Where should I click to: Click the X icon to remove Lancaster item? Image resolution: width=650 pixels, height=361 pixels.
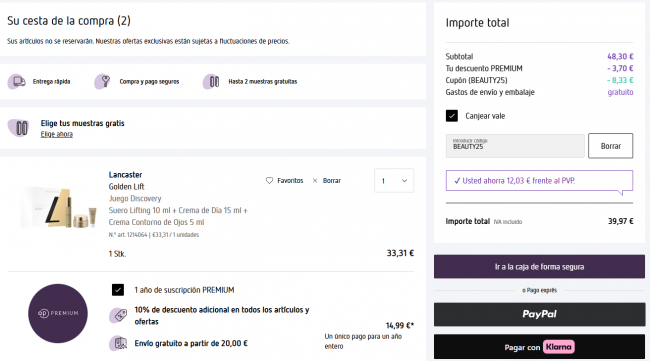click(315, 181)
